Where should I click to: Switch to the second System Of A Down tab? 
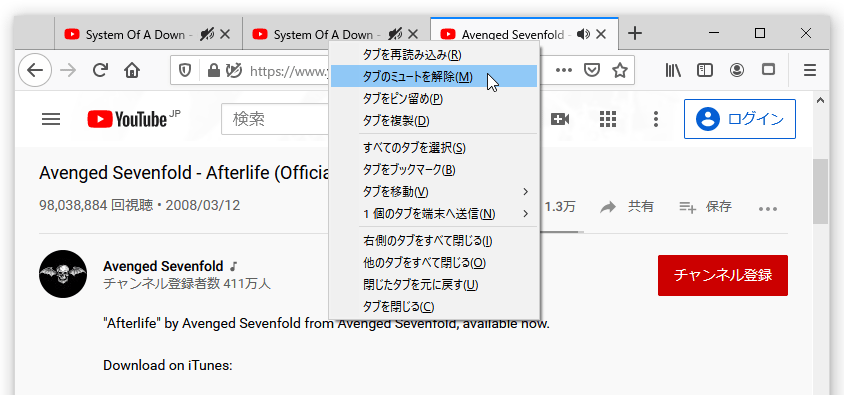pyautogui.click(x=336, y=34)
